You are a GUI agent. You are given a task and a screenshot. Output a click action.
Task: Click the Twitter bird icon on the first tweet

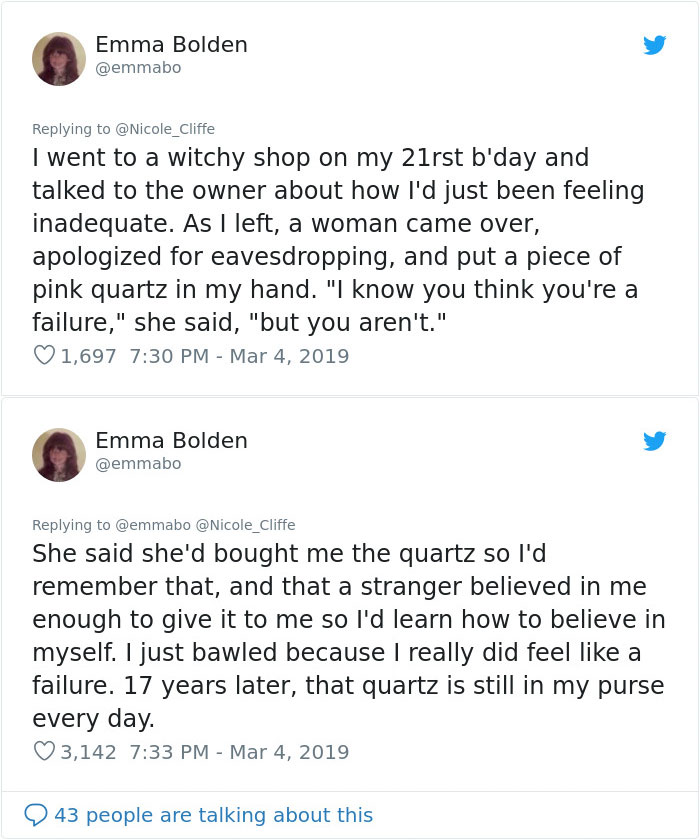click(655, 45)
